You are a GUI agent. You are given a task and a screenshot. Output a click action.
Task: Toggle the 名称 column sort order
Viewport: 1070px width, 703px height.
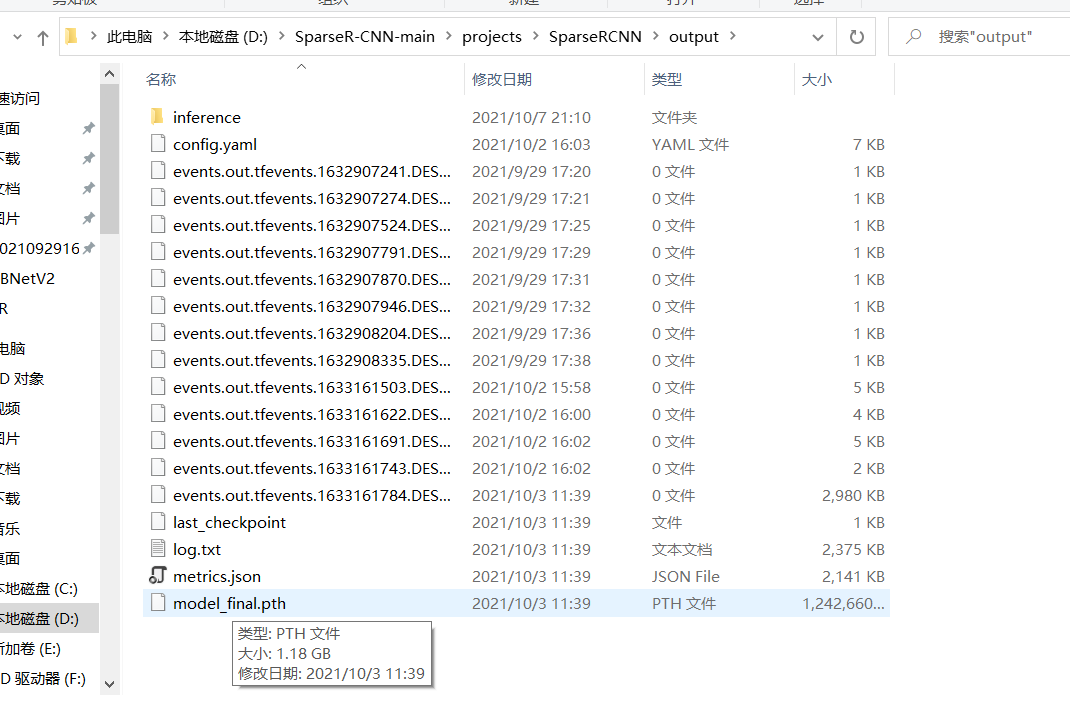160,80
